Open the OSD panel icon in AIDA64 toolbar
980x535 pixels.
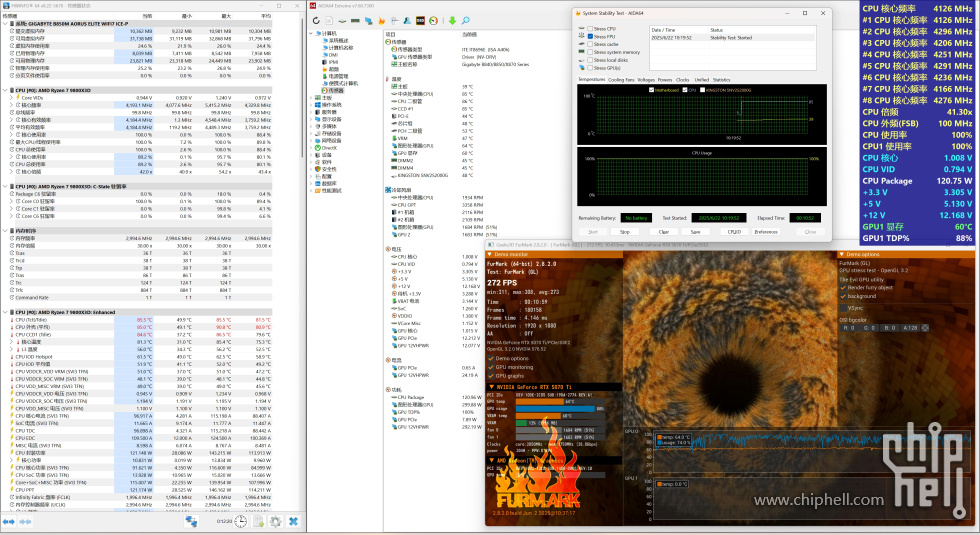coord(420,21)
